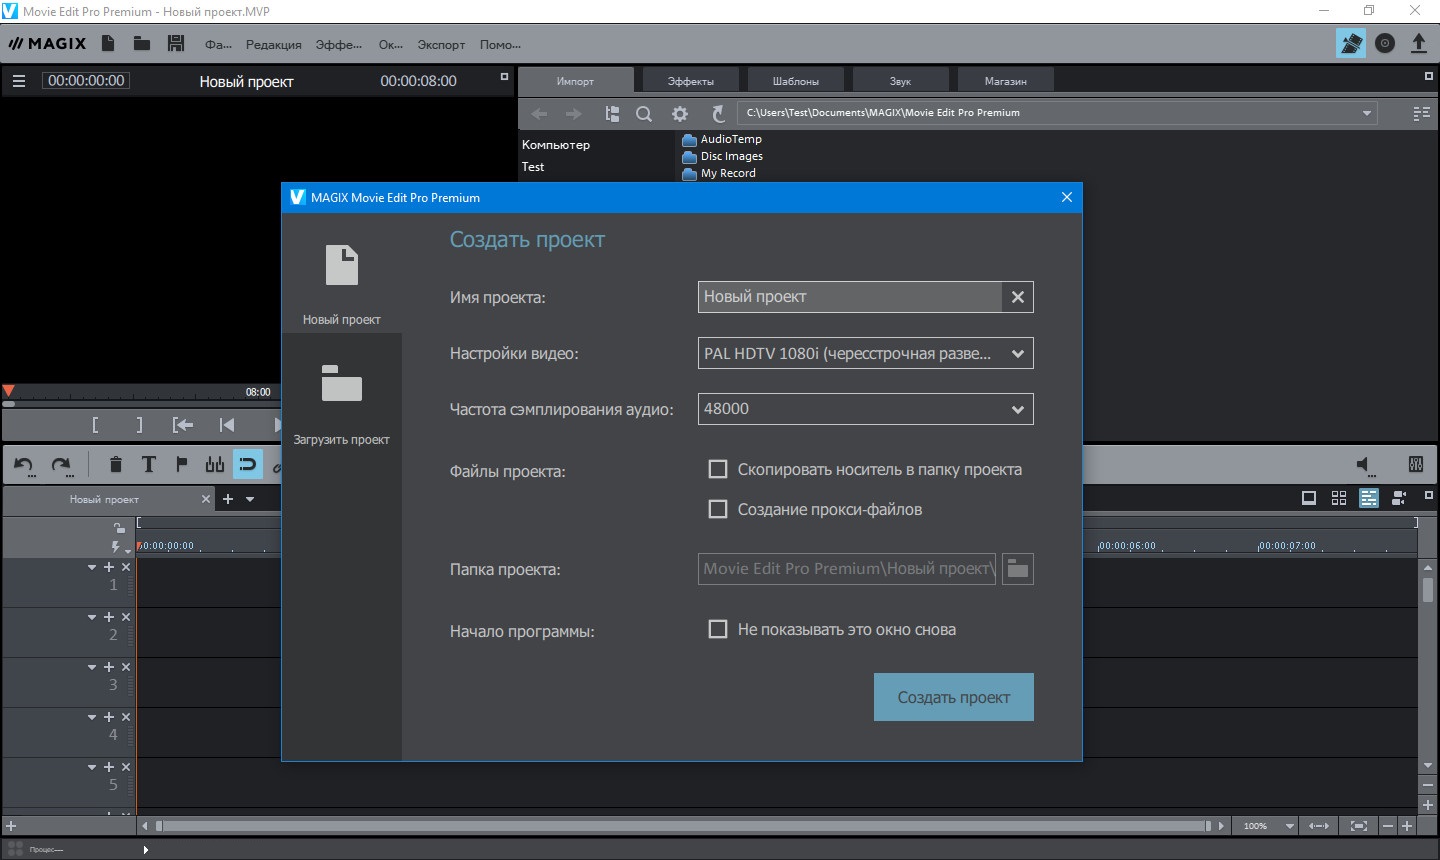Switch to the Импорт tab

coord(575,81)
